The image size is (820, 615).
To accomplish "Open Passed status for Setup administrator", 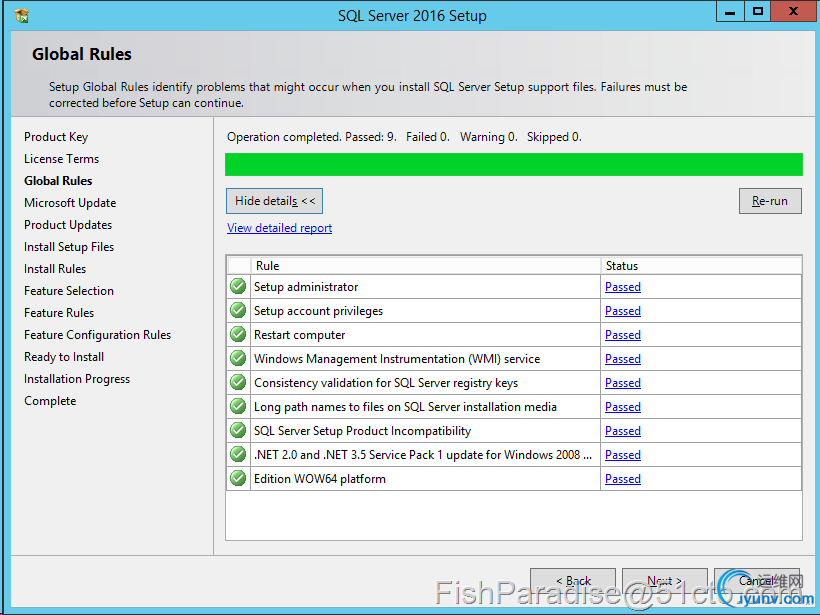I will [x=622, y=287].
